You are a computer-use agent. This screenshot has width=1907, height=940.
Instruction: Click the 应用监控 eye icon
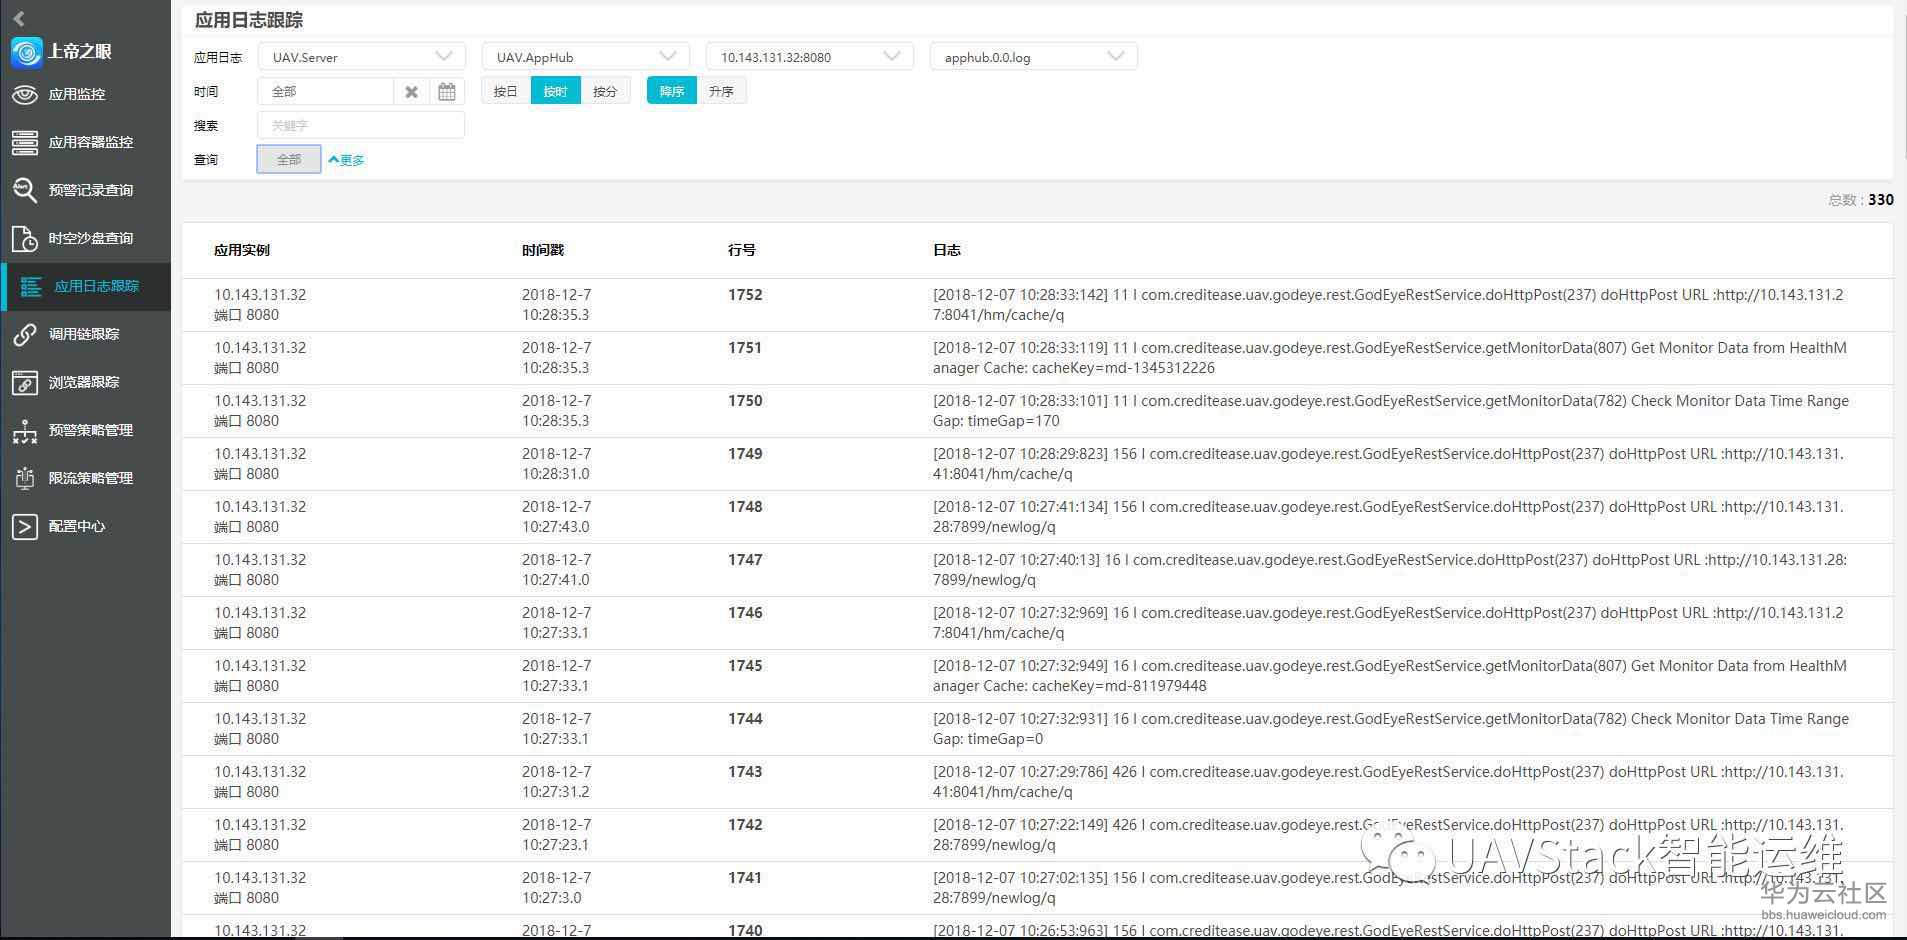[25, 94]
